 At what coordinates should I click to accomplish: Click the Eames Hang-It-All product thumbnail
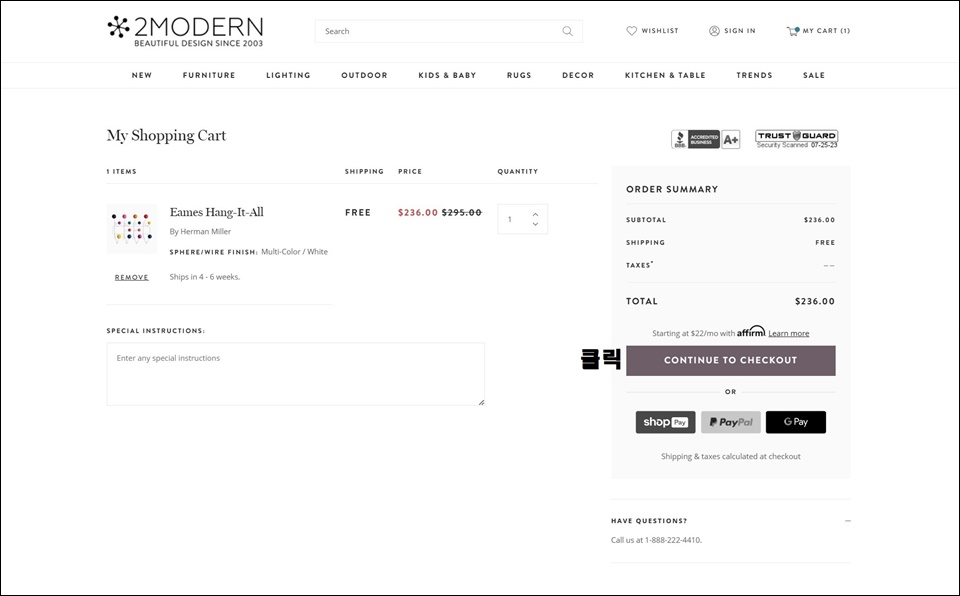132,229
